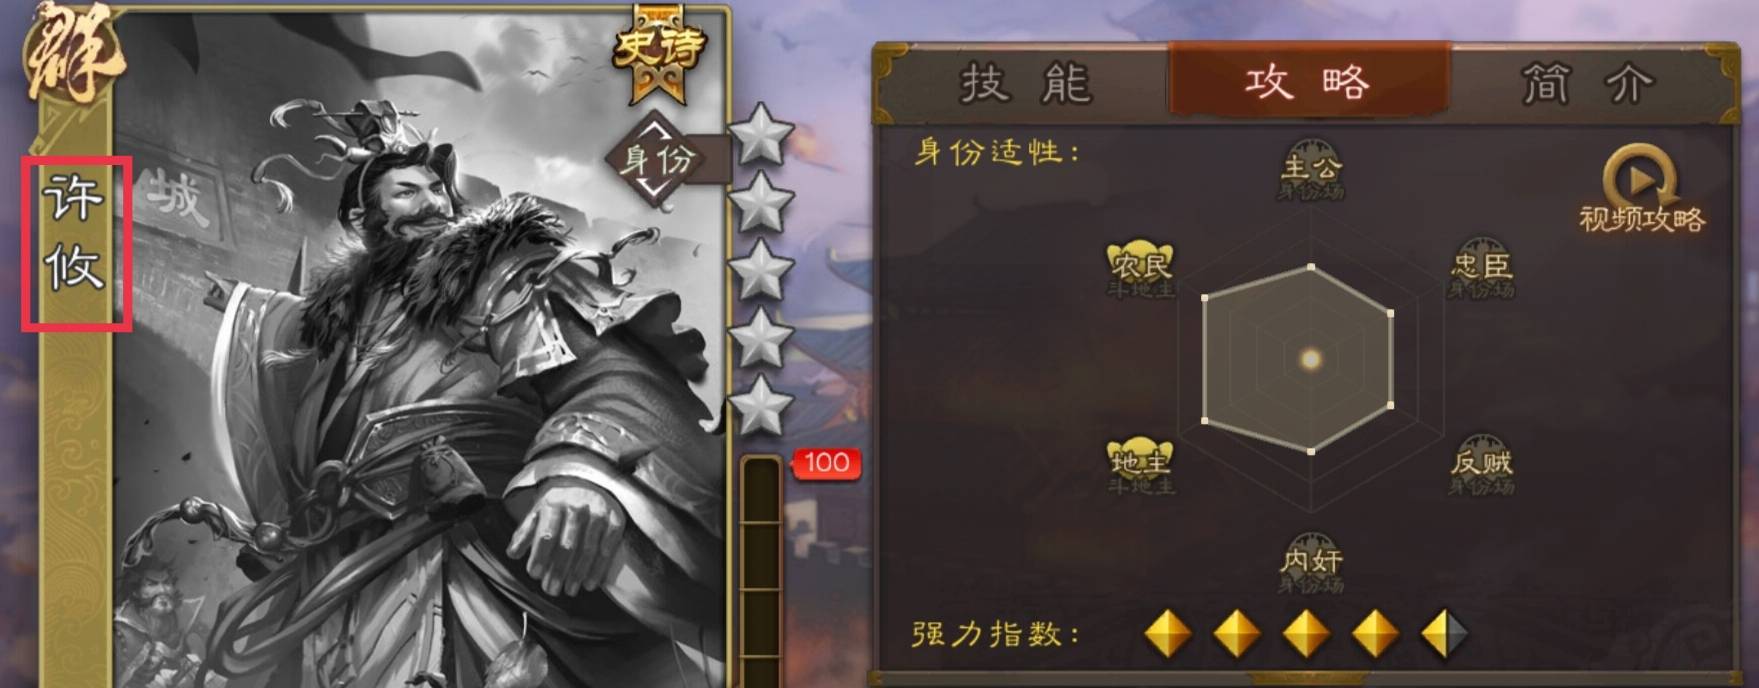Click the half-filled fifth 强力指数 diamond
This screenshot has width=1759, height=688.
tap(1445, 634)
